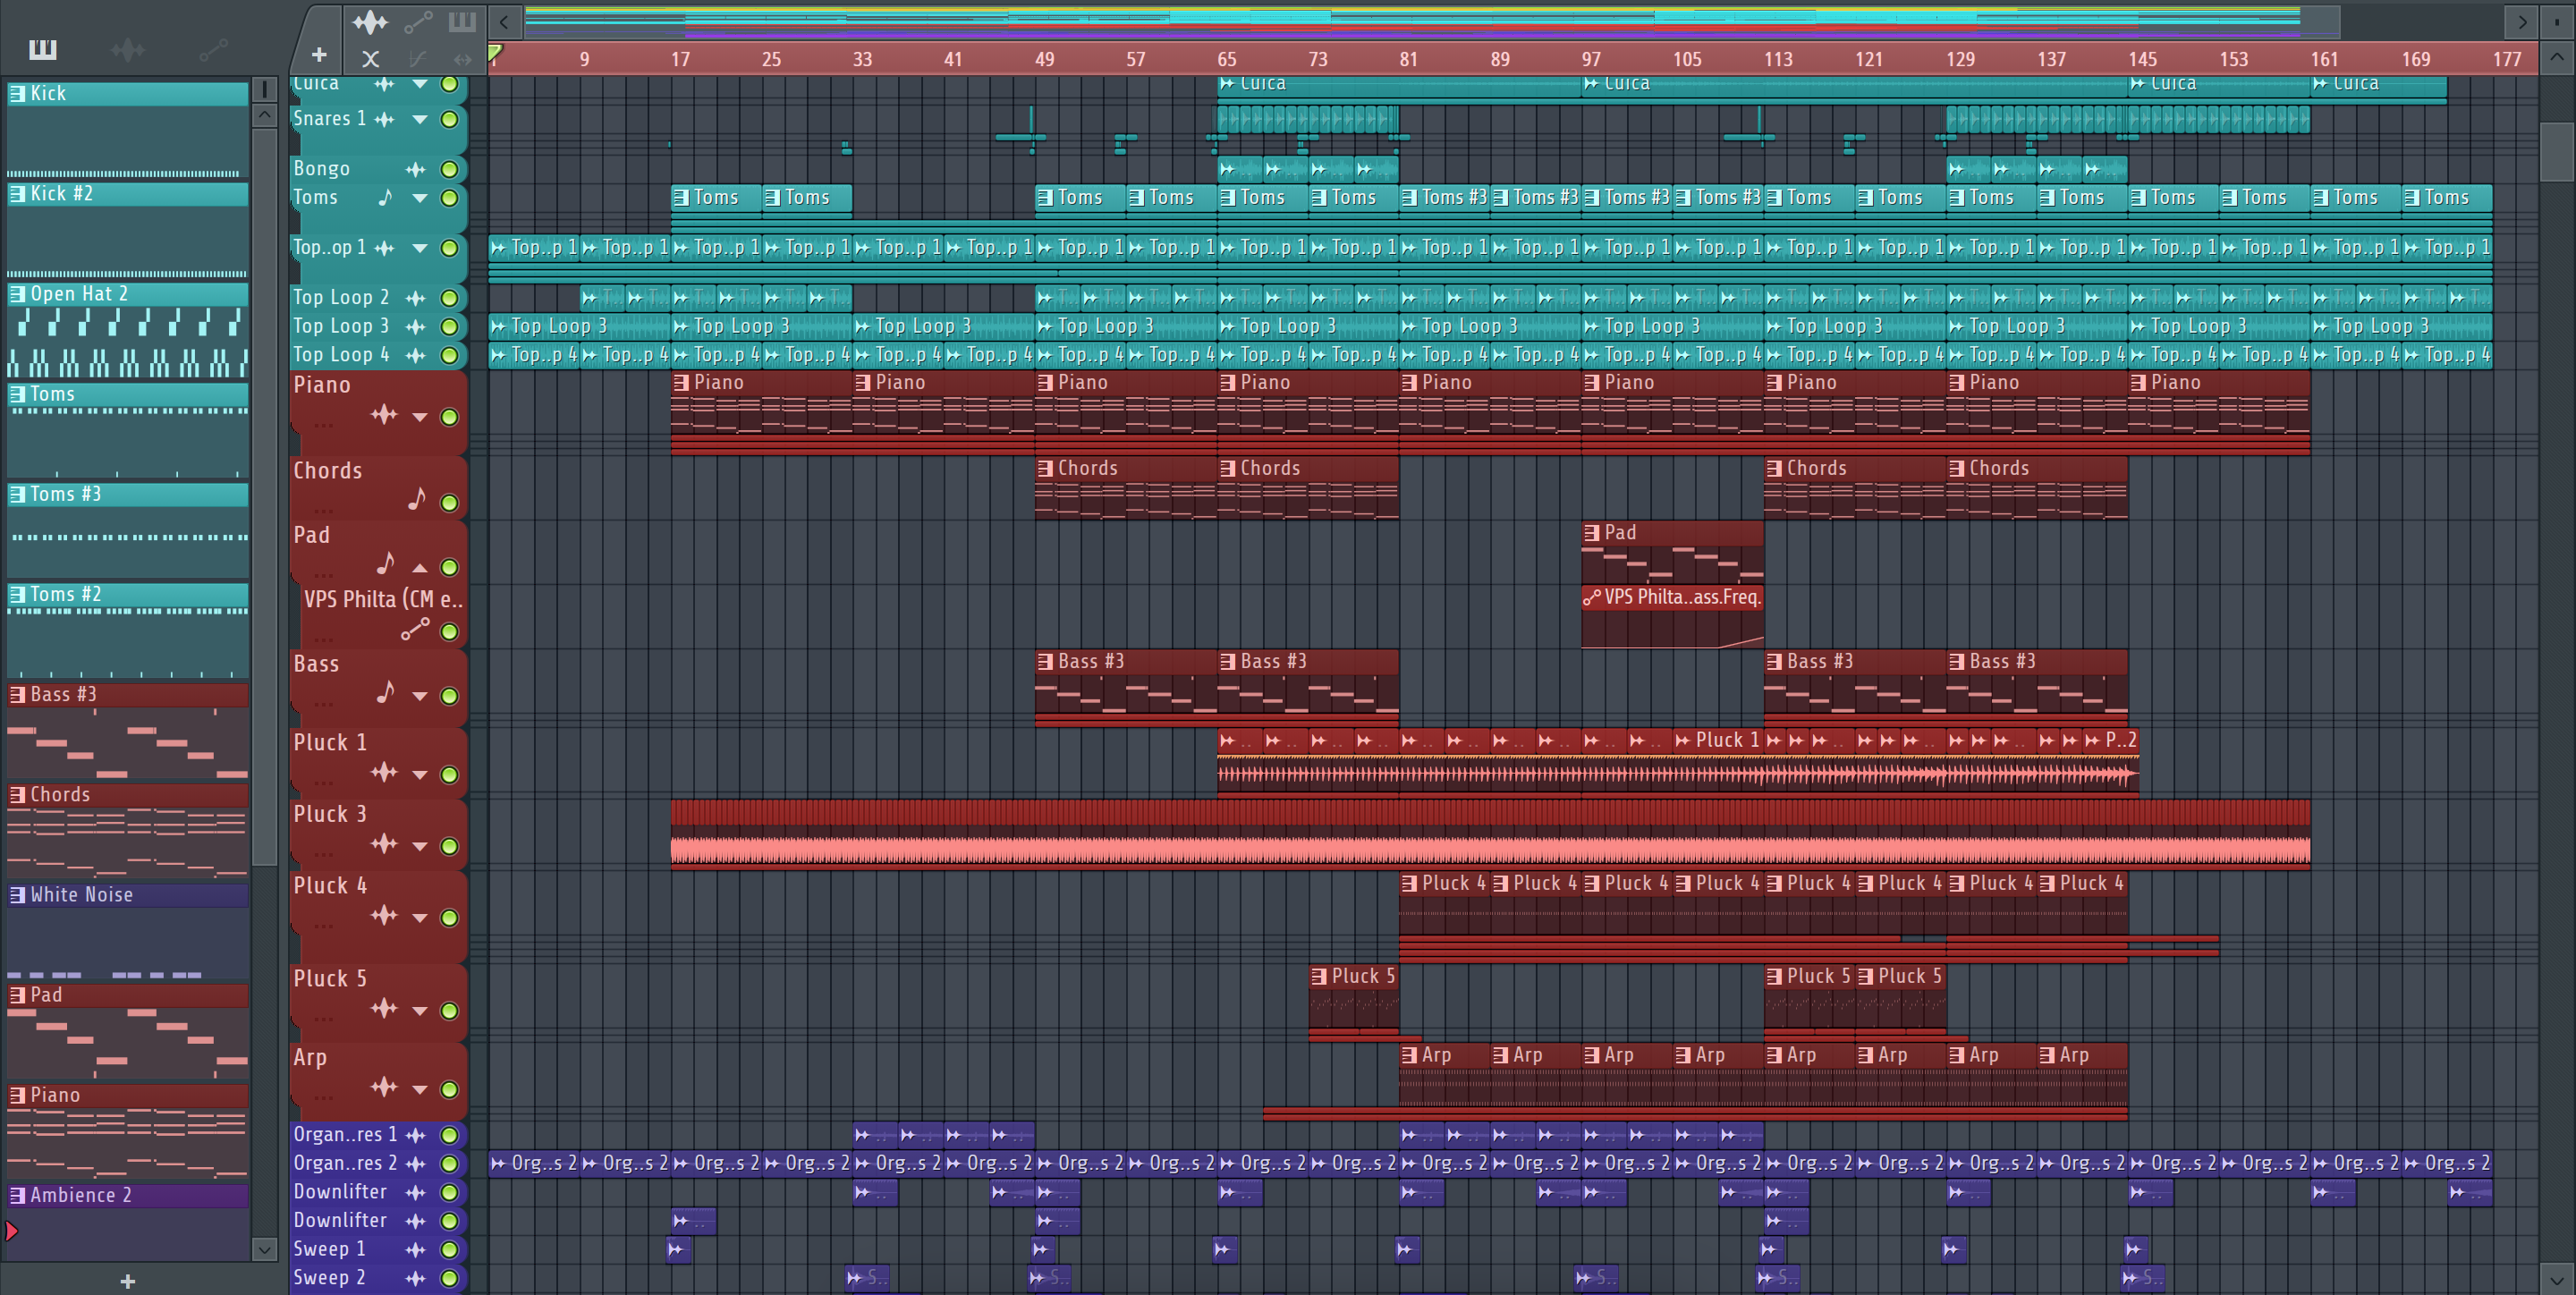Image resolution: width=2576 pixels, height=1295 pixels.
Task: Expand the Toms track arrow
Action: coord(420,198)
